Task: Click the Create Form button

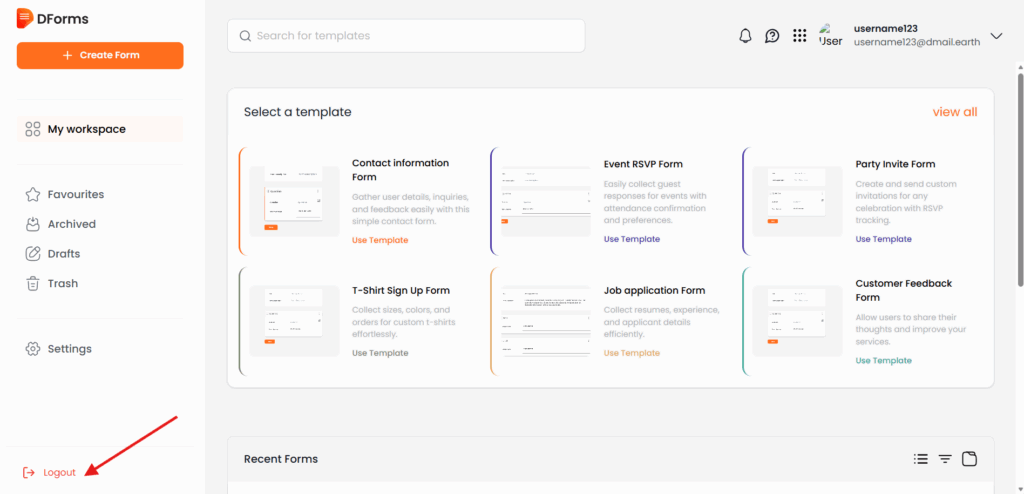Action: [100, 55]
